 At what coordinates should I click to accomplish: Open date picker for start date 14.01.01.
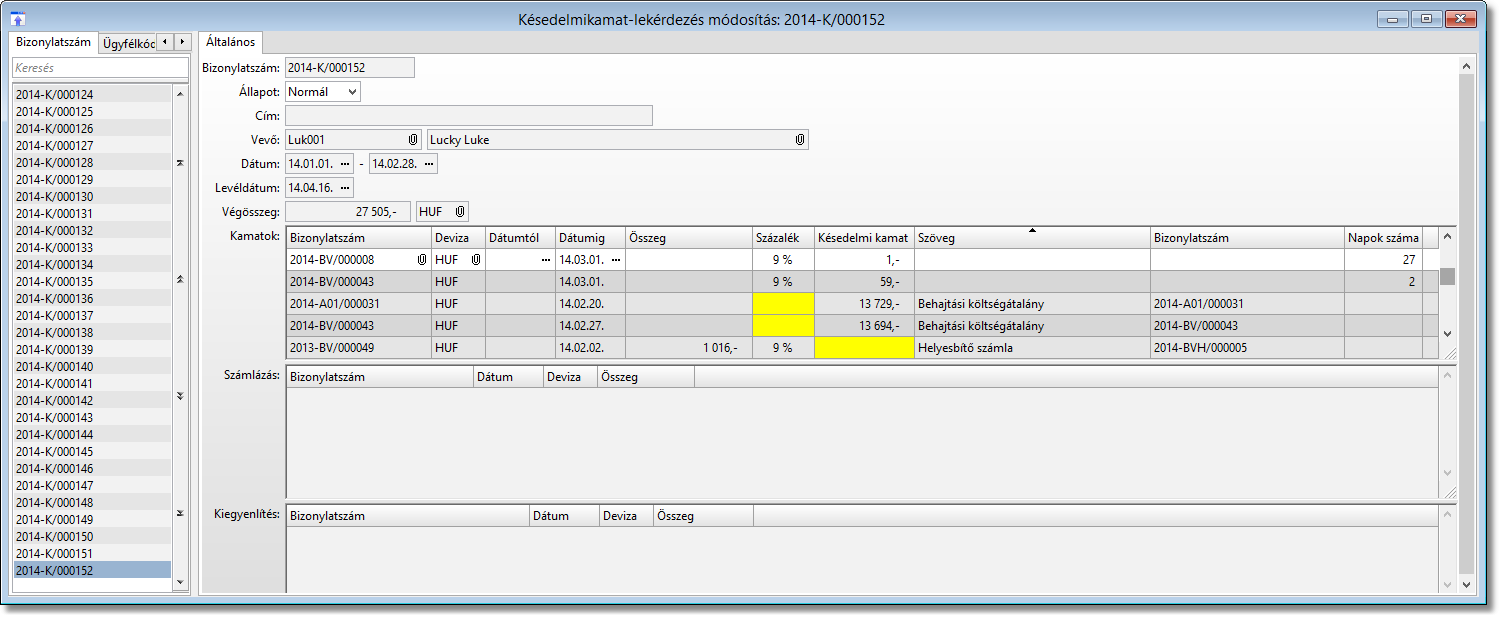[x=345, y=164]
